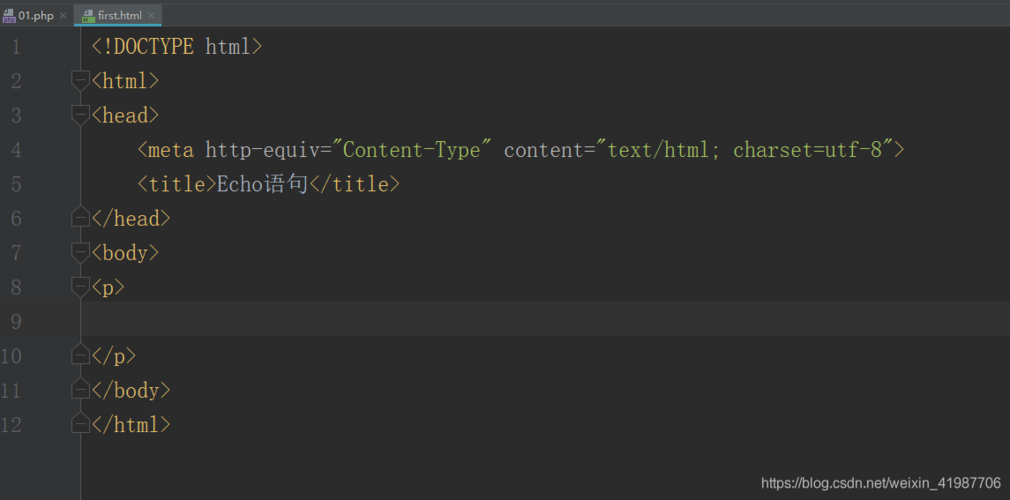Click the "text/html; charset=utf-8" value
The height and width of the screenshot is (500, 1010).
(x=744, y=150)
